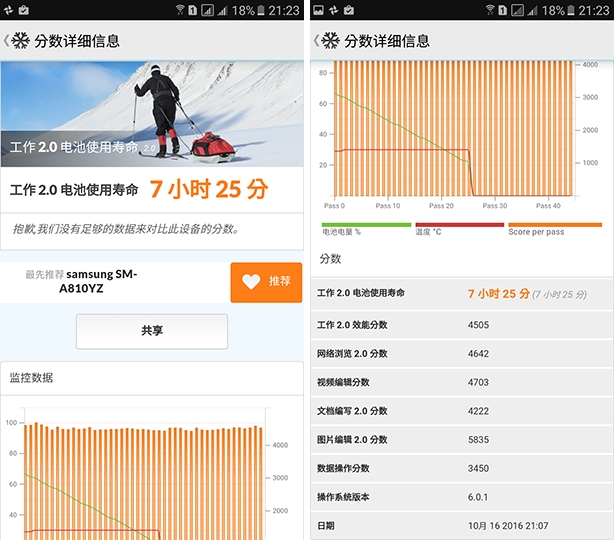Tap sync notification icon on right status bar
The width and height of the screenshot is (615, 540).
pos(333,10)
